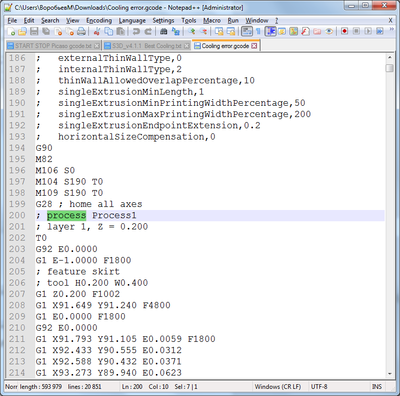Screen dimensions: 400x396
Task: Create a new document with the New icon
Action: [x=11, y=32]
